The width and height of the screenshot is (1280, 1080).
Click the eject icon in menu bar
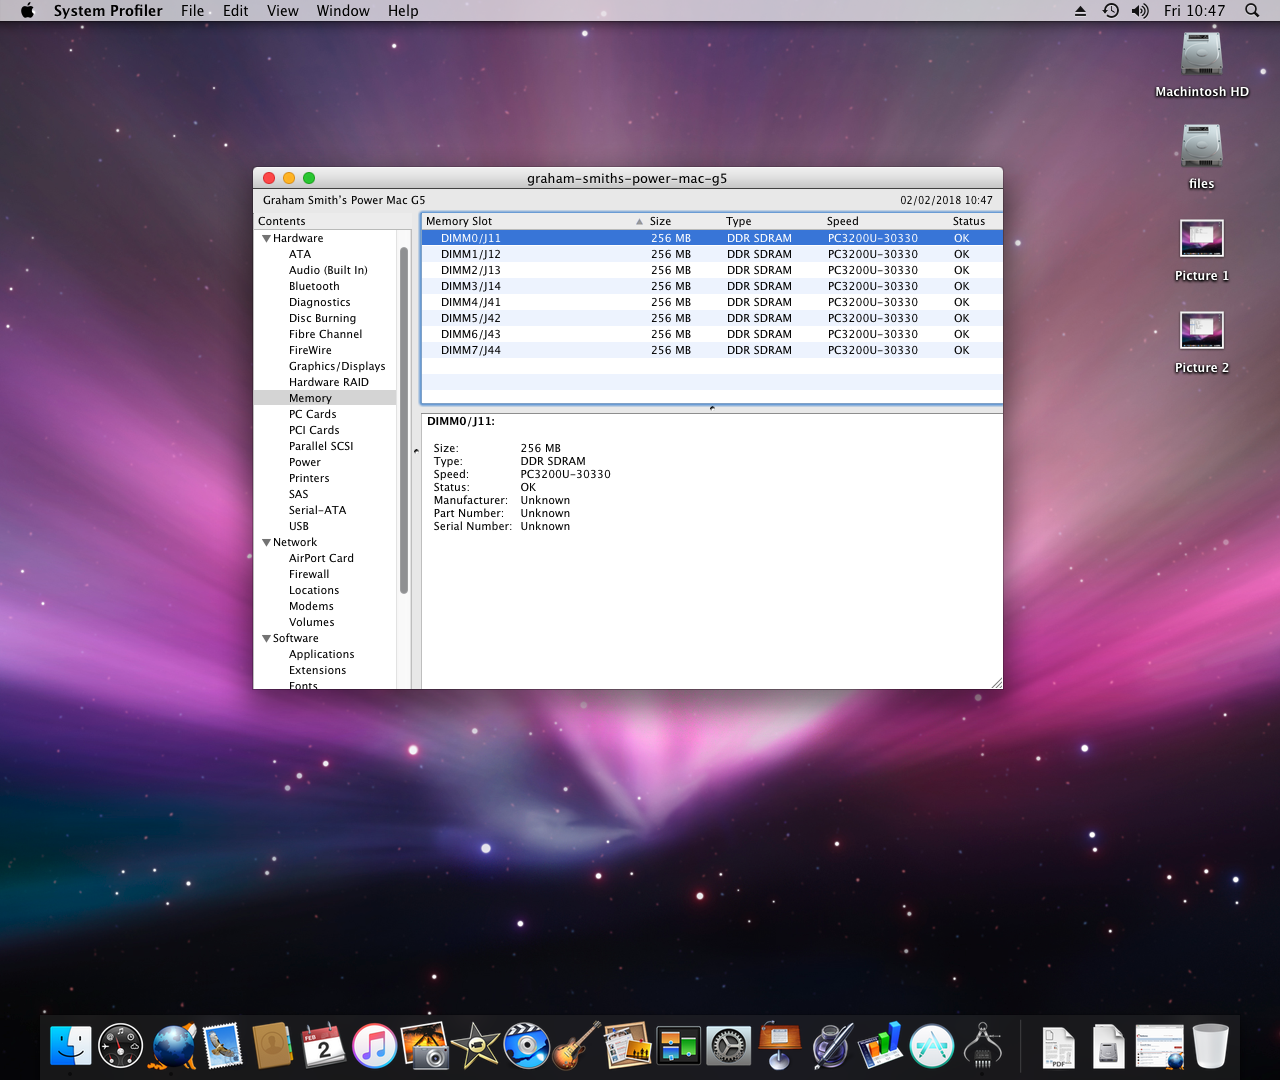1080,11
